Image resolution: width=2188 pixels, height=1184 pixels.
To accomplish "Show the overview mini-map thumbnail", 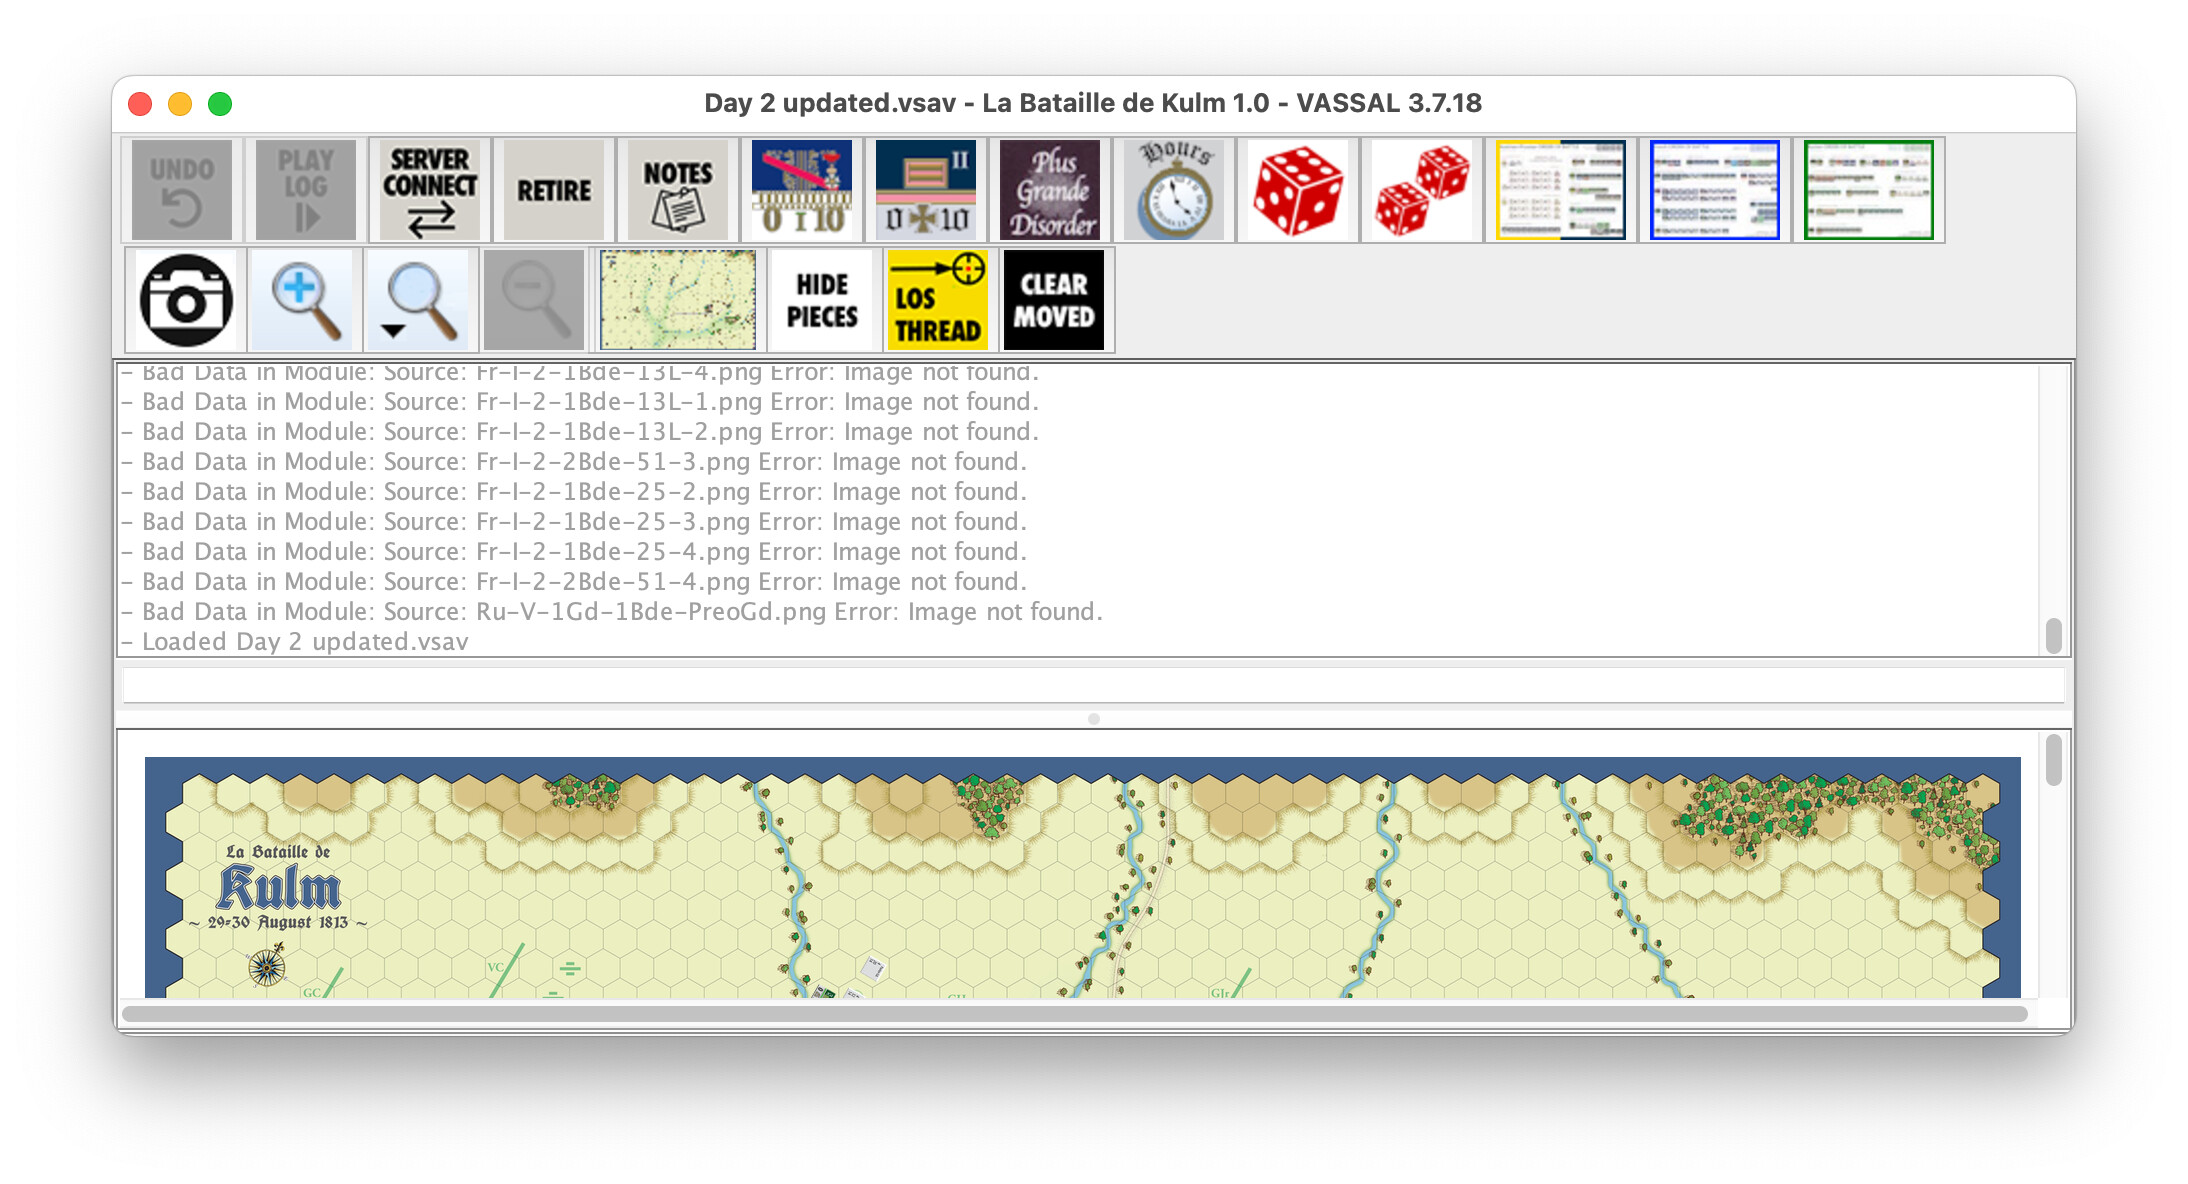I will [677, 300].
